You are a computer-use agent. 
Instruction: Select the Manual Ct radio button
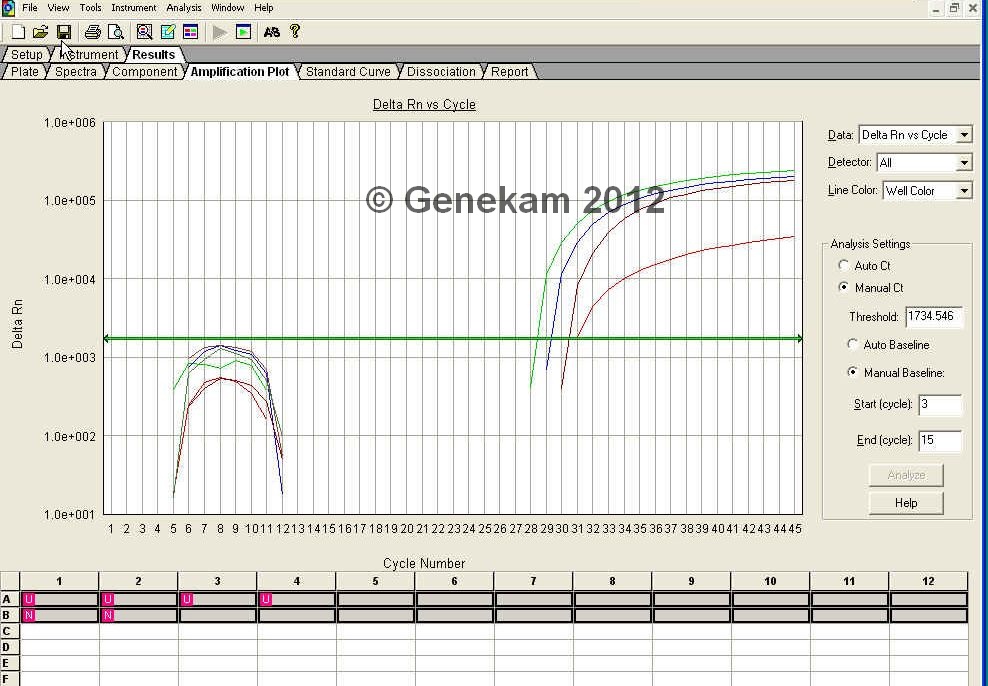click(844, 287)
